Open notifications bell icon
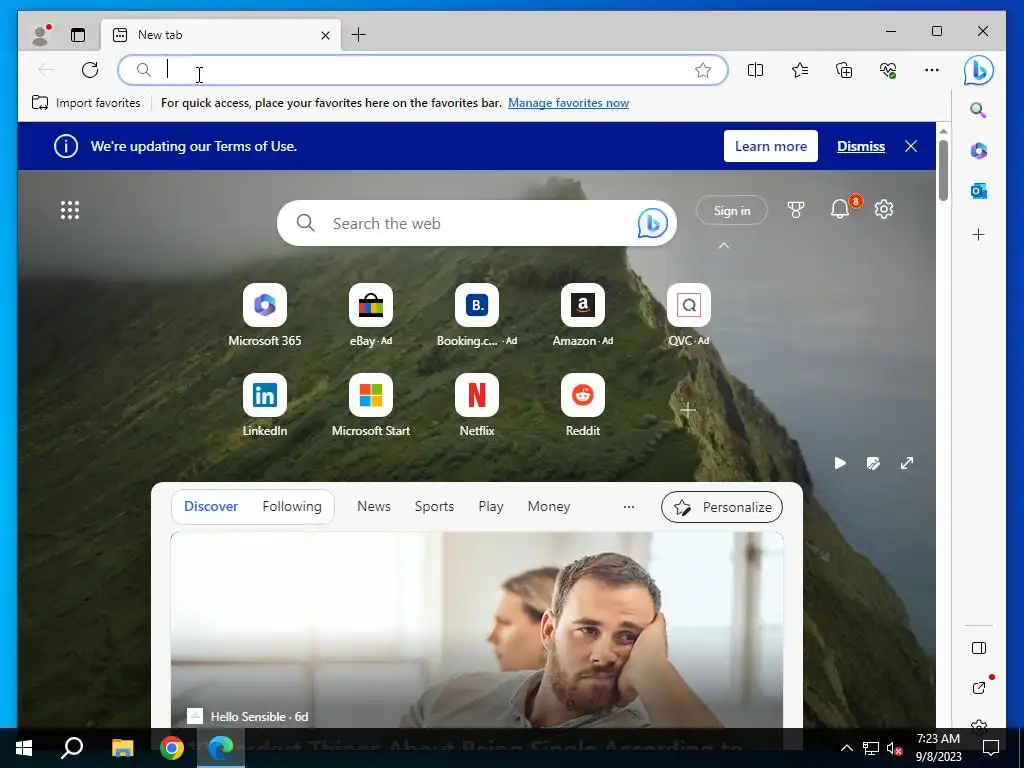The width and height of the screenshot is (1024, 768). pyautogui.click(x=840, y=210)
